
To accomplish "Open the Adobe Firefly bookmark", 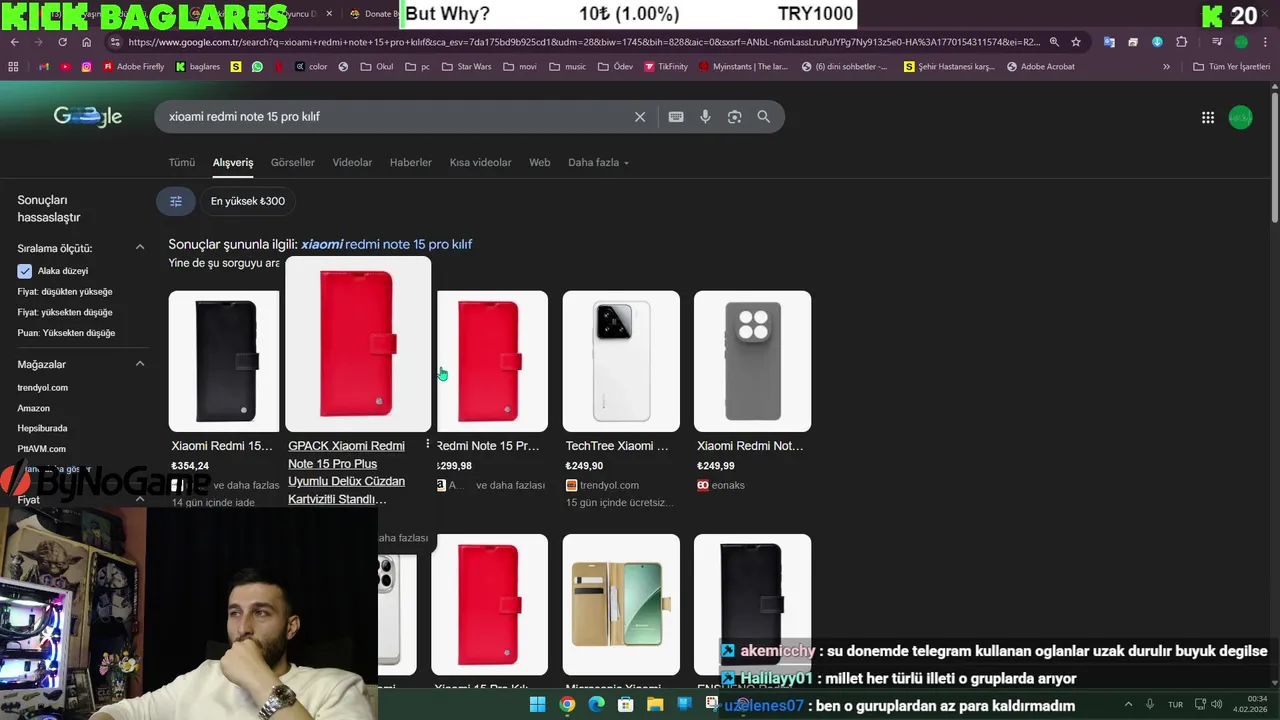I will (134, 67).
